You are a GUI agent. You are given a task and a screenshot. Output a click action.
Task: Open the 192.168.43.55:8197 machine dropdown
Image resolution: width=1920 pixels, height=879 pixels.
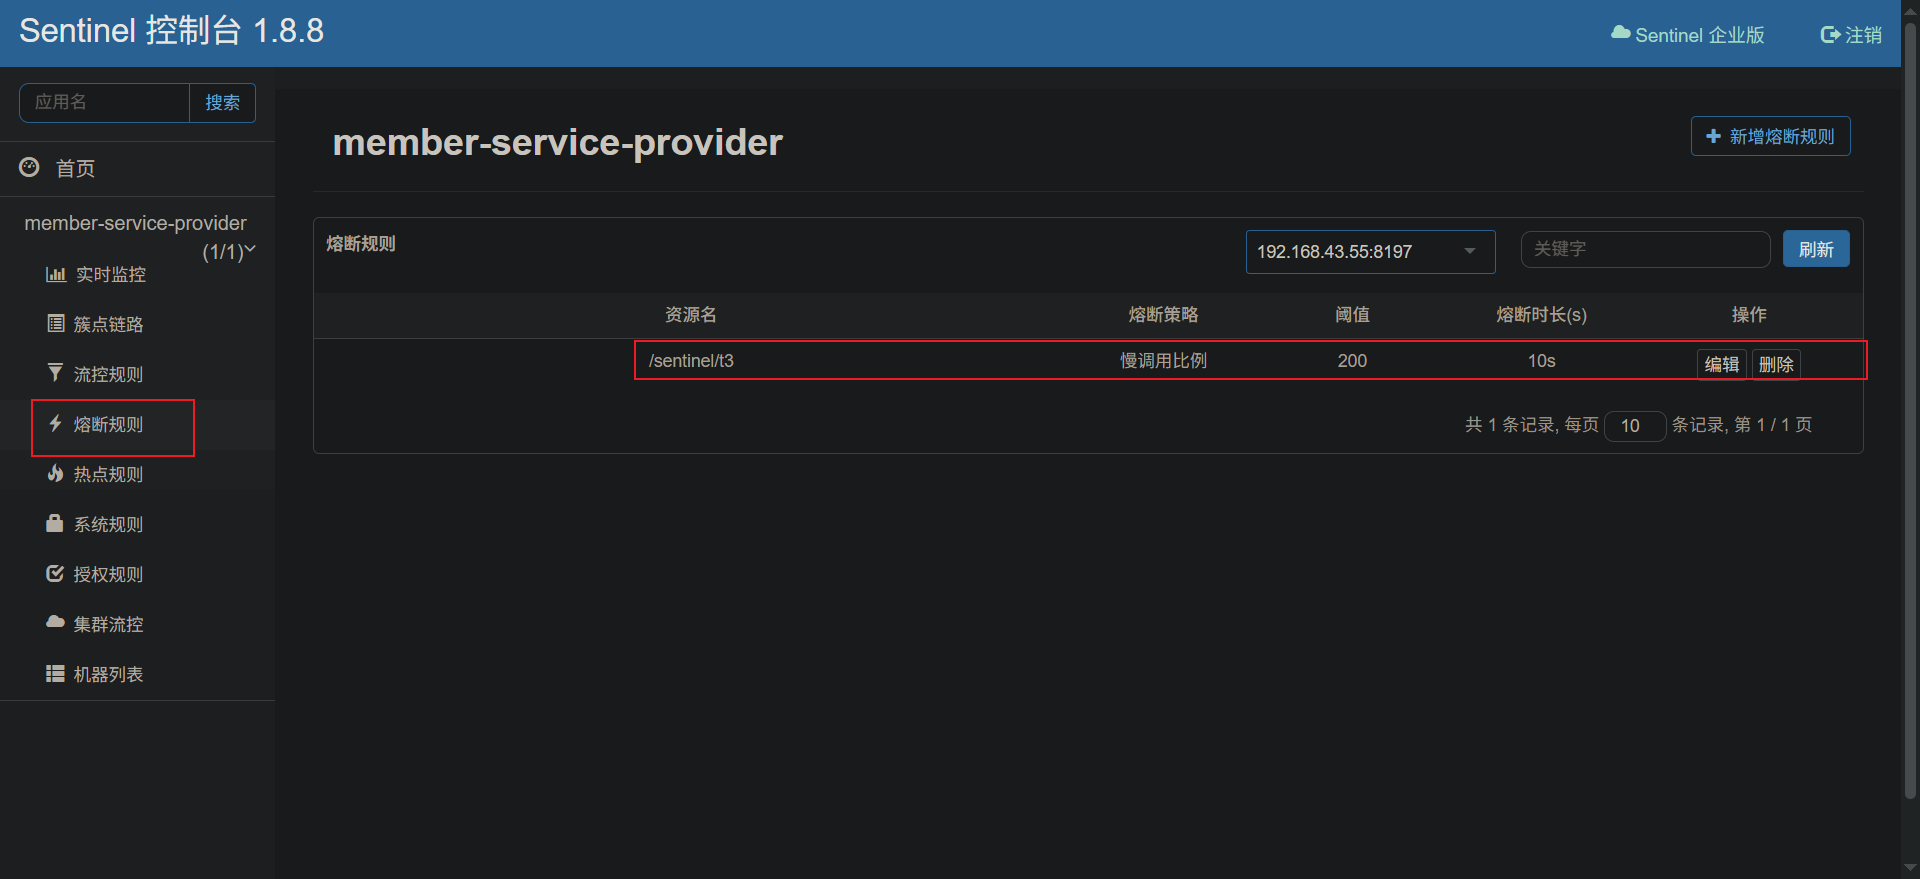1369,252
